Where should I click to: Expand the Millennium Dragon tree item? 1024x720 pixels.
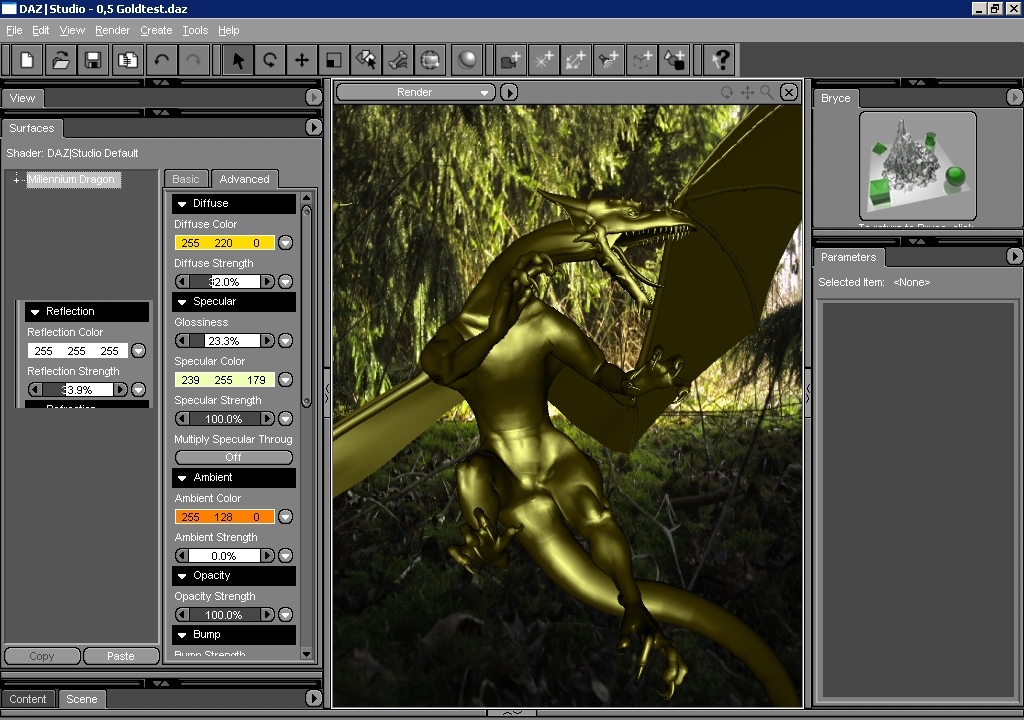click(17, 180)
